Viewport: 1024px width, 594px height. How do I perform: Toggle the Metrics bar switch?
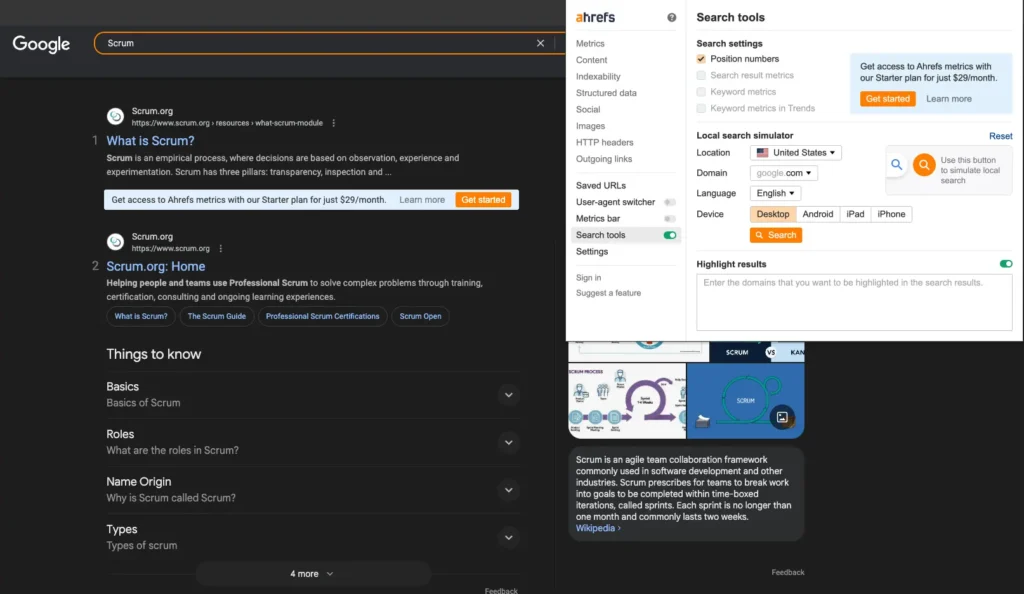click(x=670, y=219)
